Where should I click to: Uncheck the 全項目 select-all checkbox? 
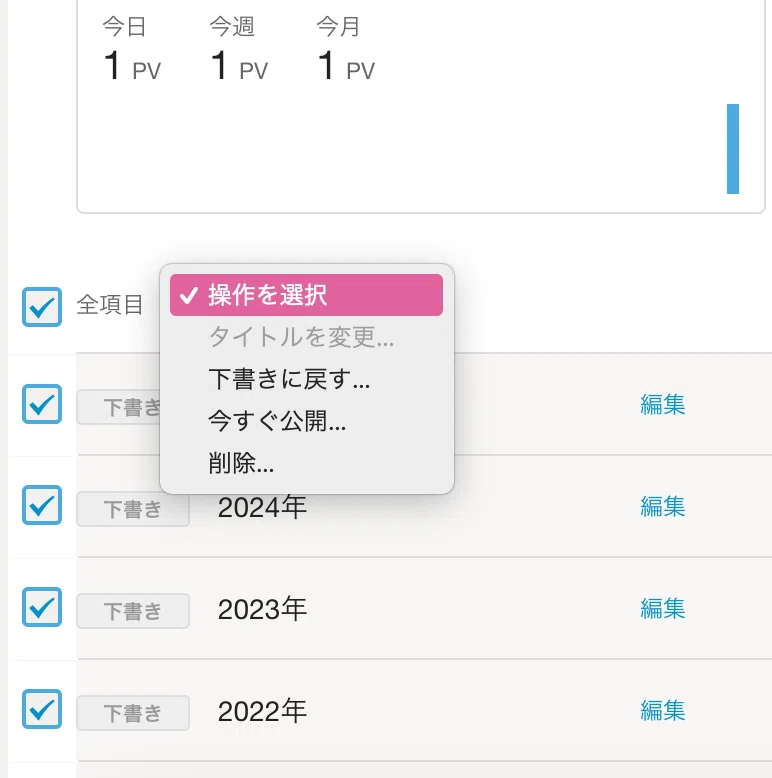pos(42,307)
